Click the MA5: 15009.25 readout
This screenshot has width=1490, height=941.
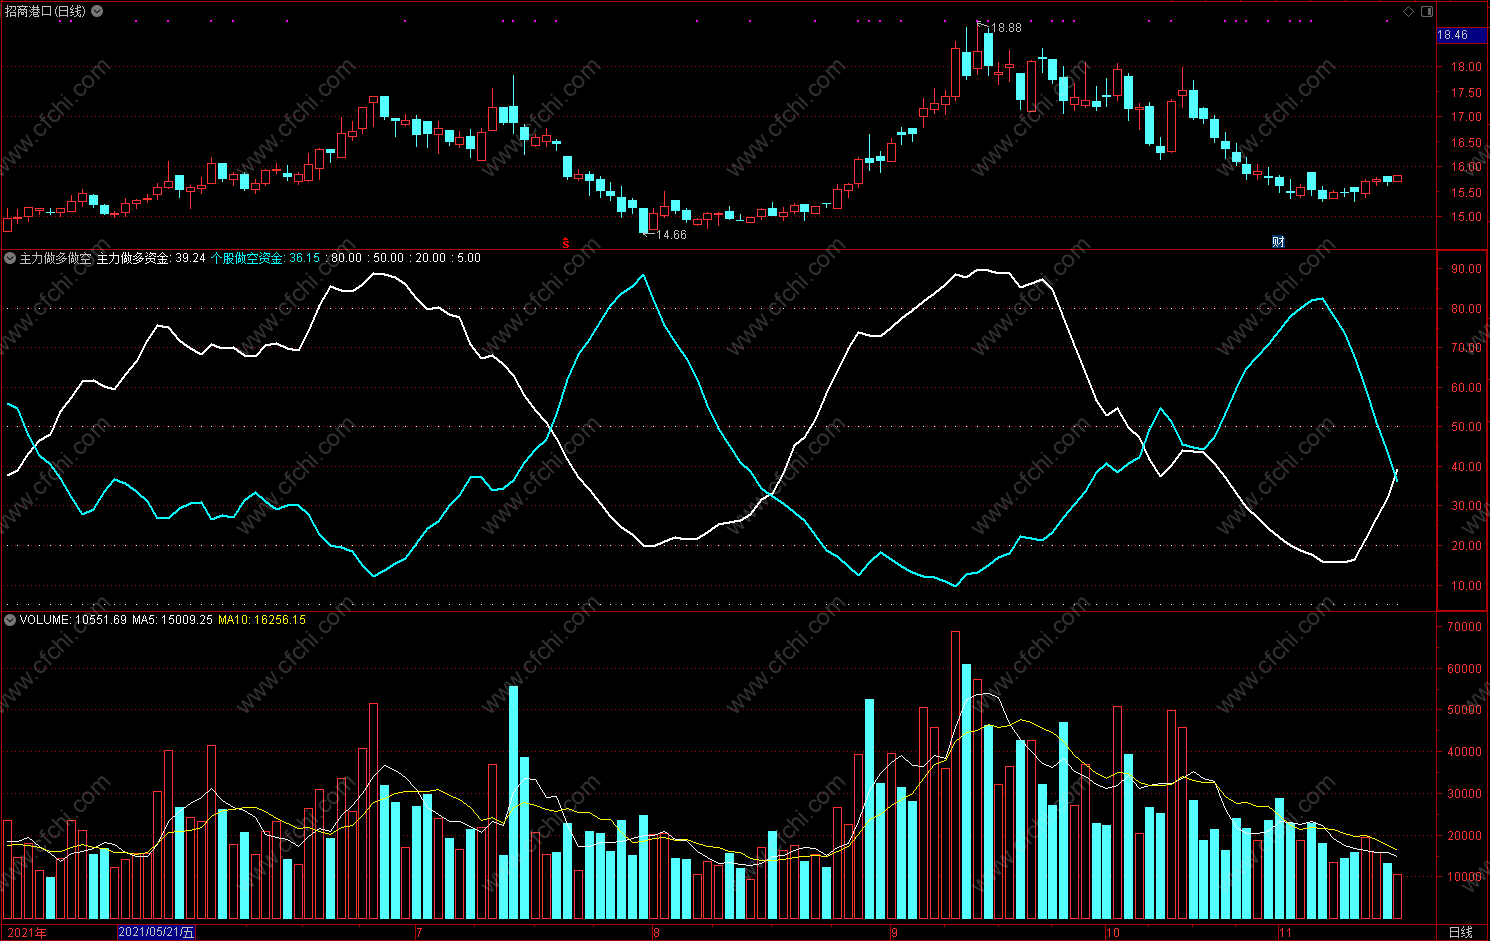click(172, 620)
